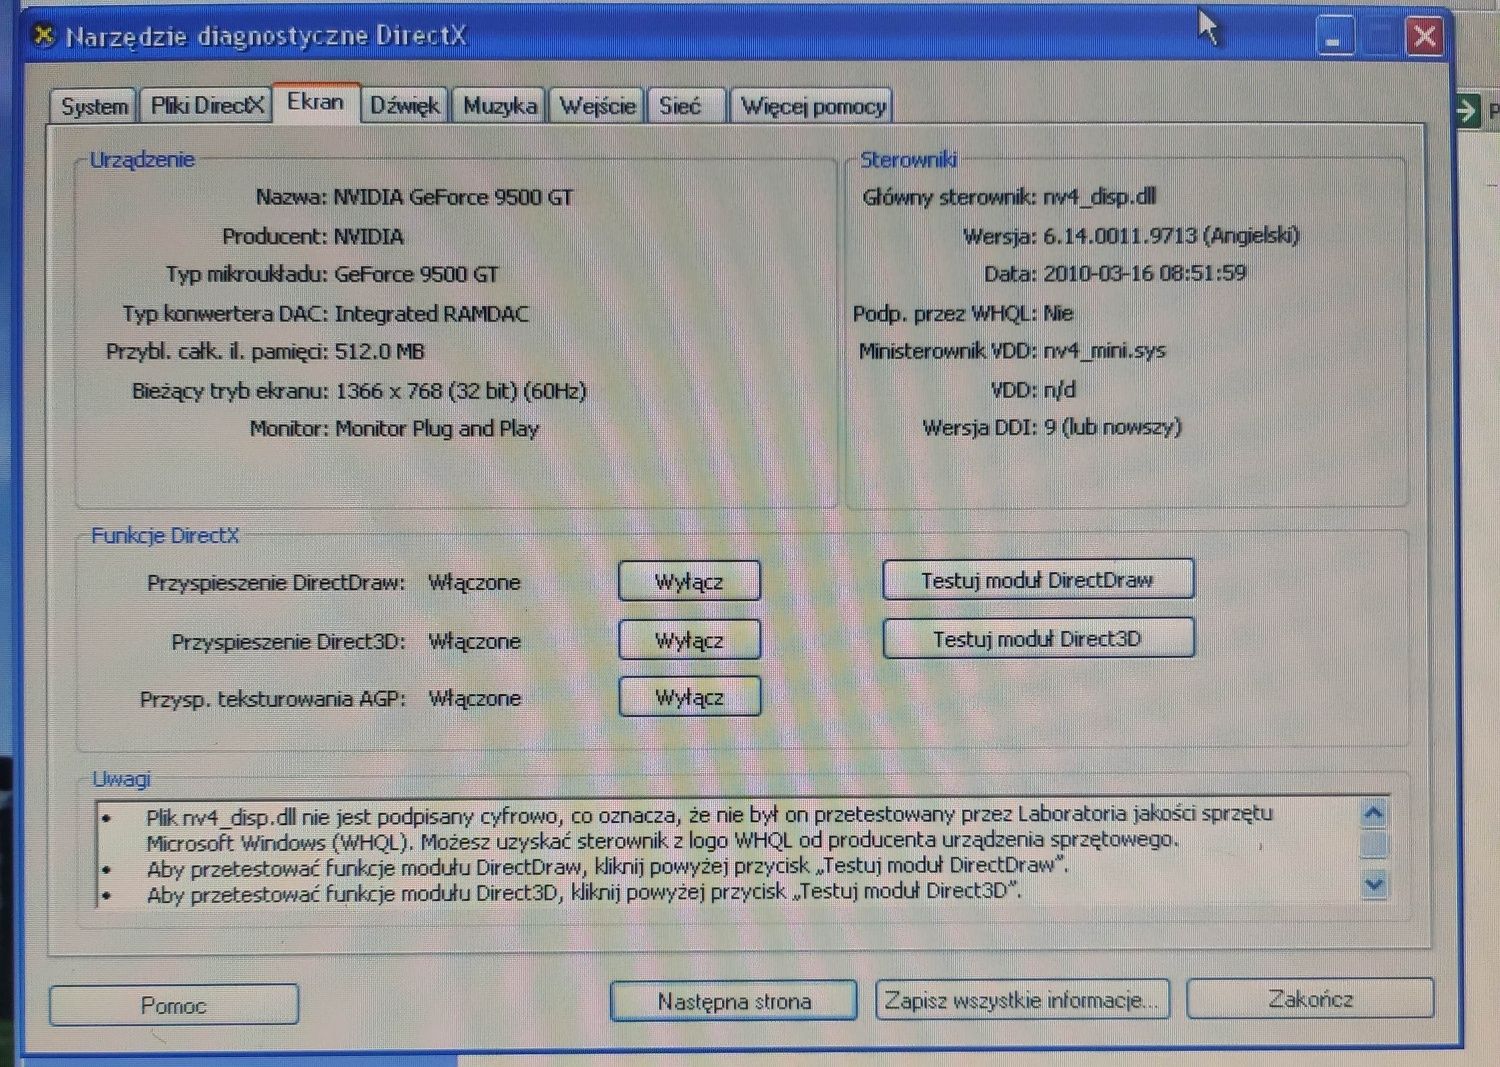Click main driver nv4_disp.dll value

[1099, 197]
